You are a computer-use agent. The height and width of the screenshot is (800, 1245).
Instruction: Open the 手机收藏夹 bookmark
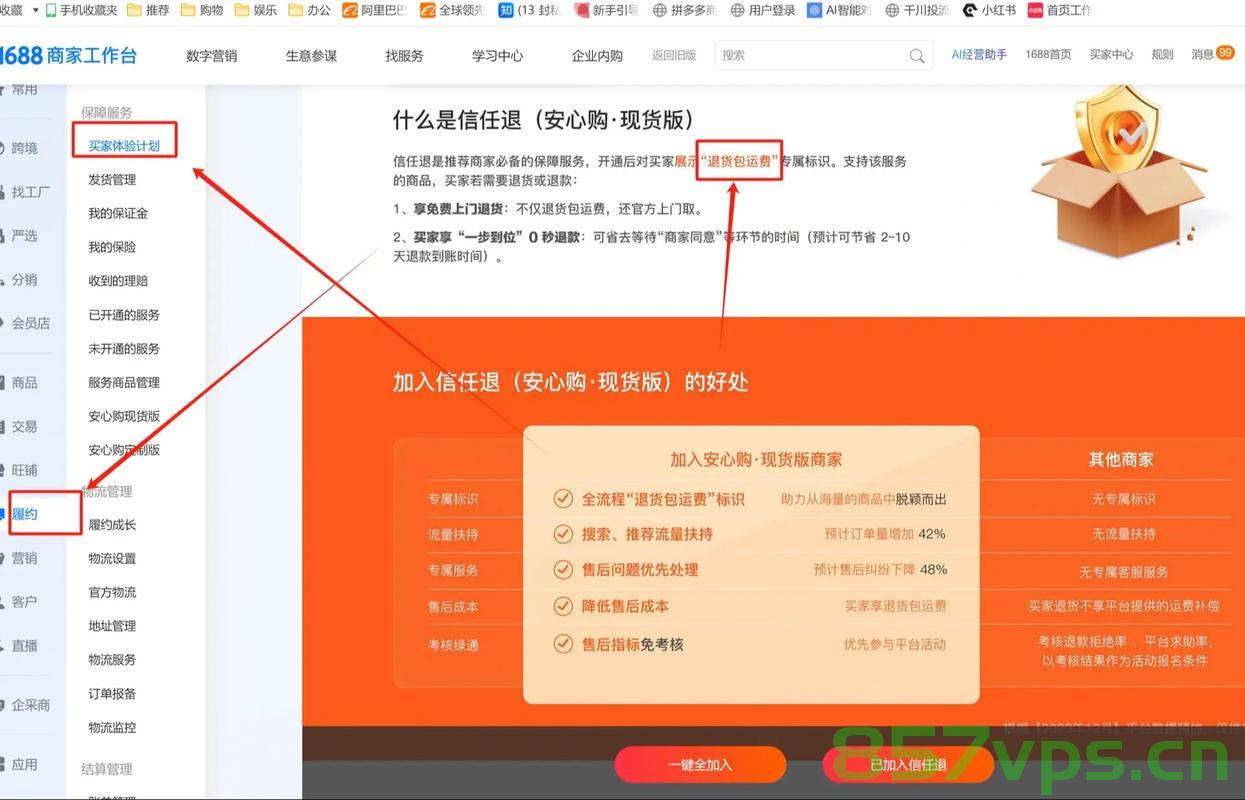(82, 10)
